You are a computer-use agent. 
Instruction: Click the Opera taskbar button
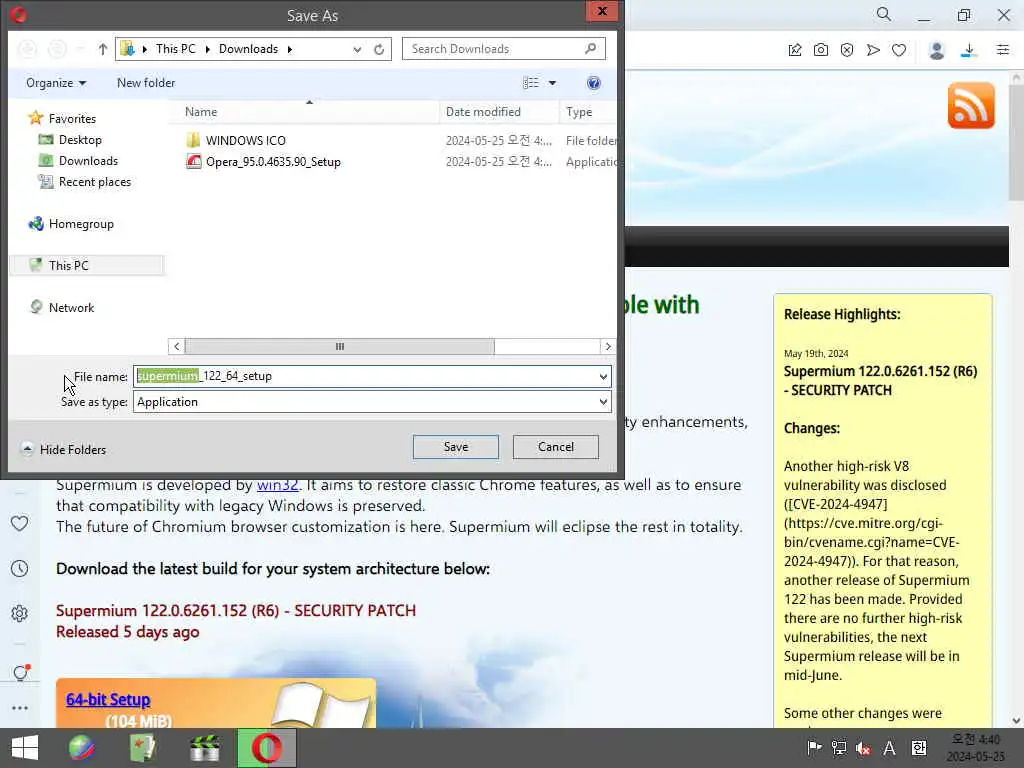coord(266,748)
